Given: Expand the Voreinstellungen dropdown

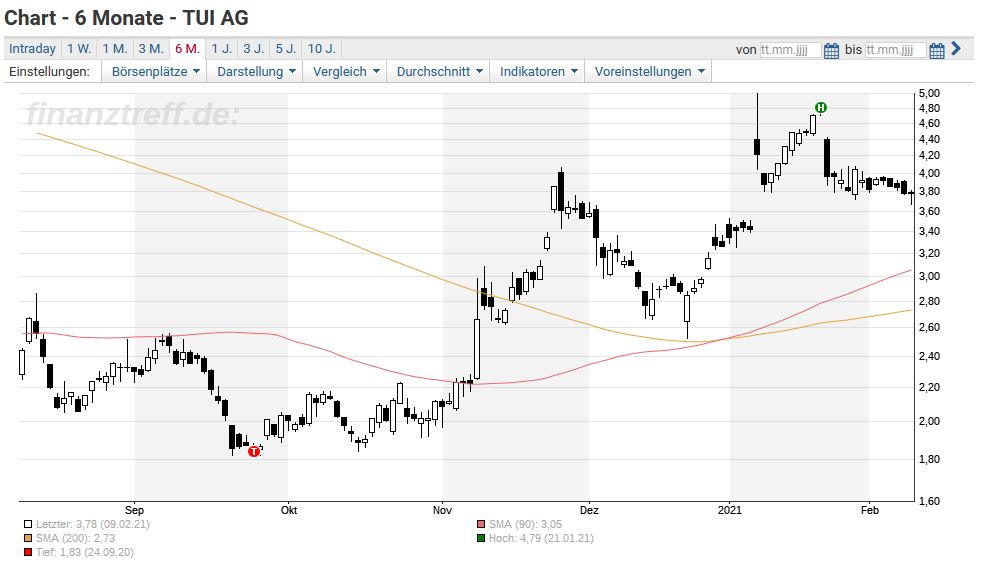Looking at the screenshot, I should [x=649, y=72].
